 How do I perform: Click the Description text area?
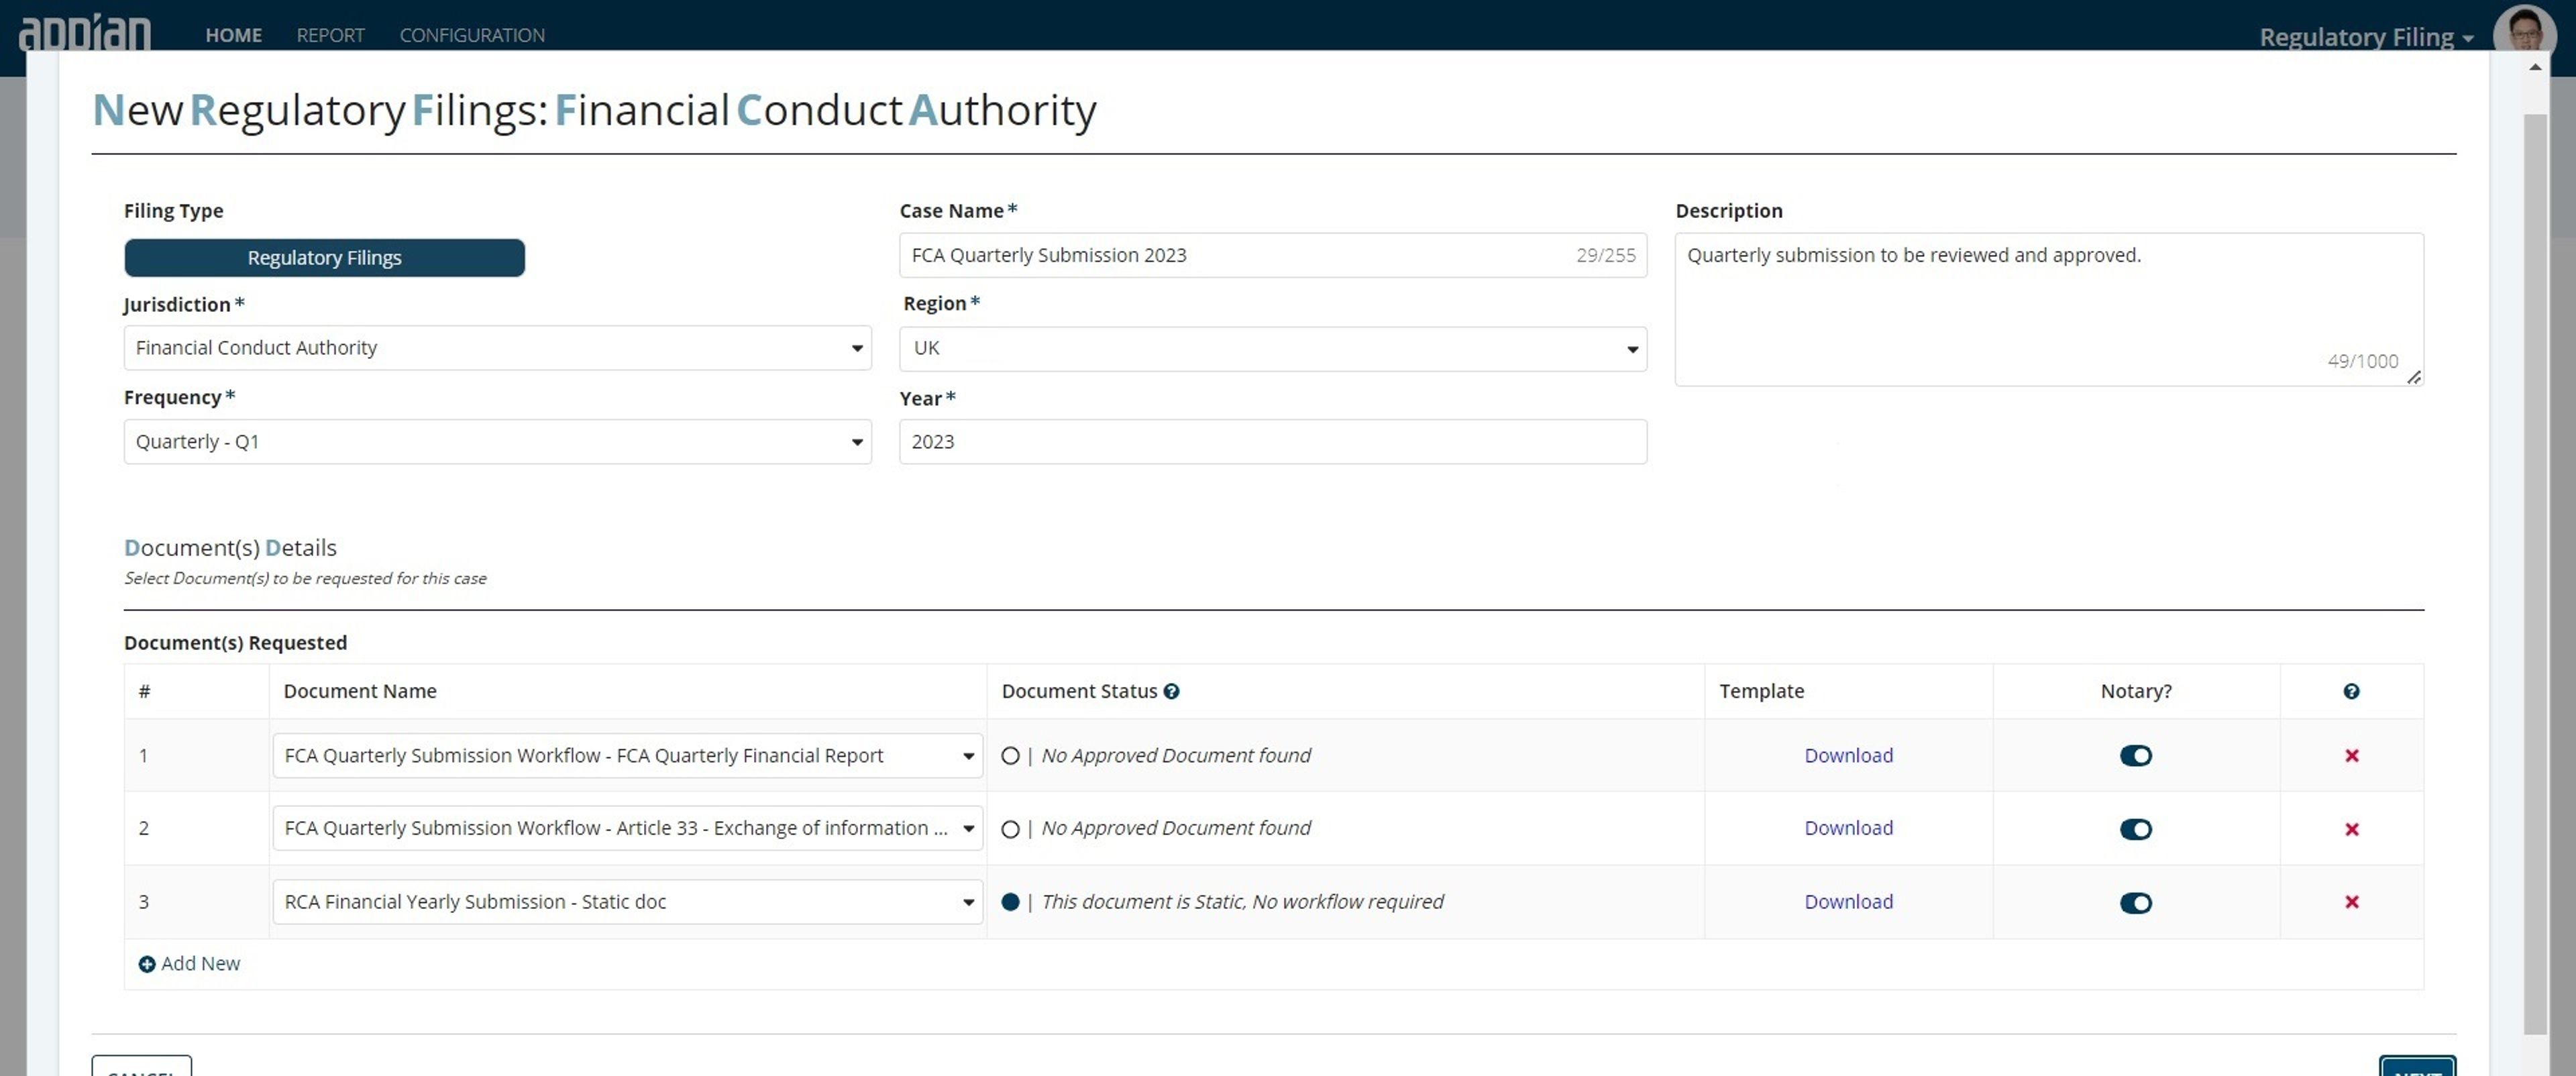click(2049, 309)
